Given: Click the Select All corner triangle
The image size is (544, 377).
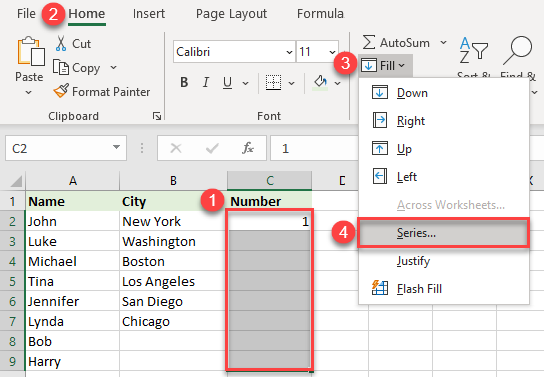Looking at the screenshot, I should click(x=15, y=181).
